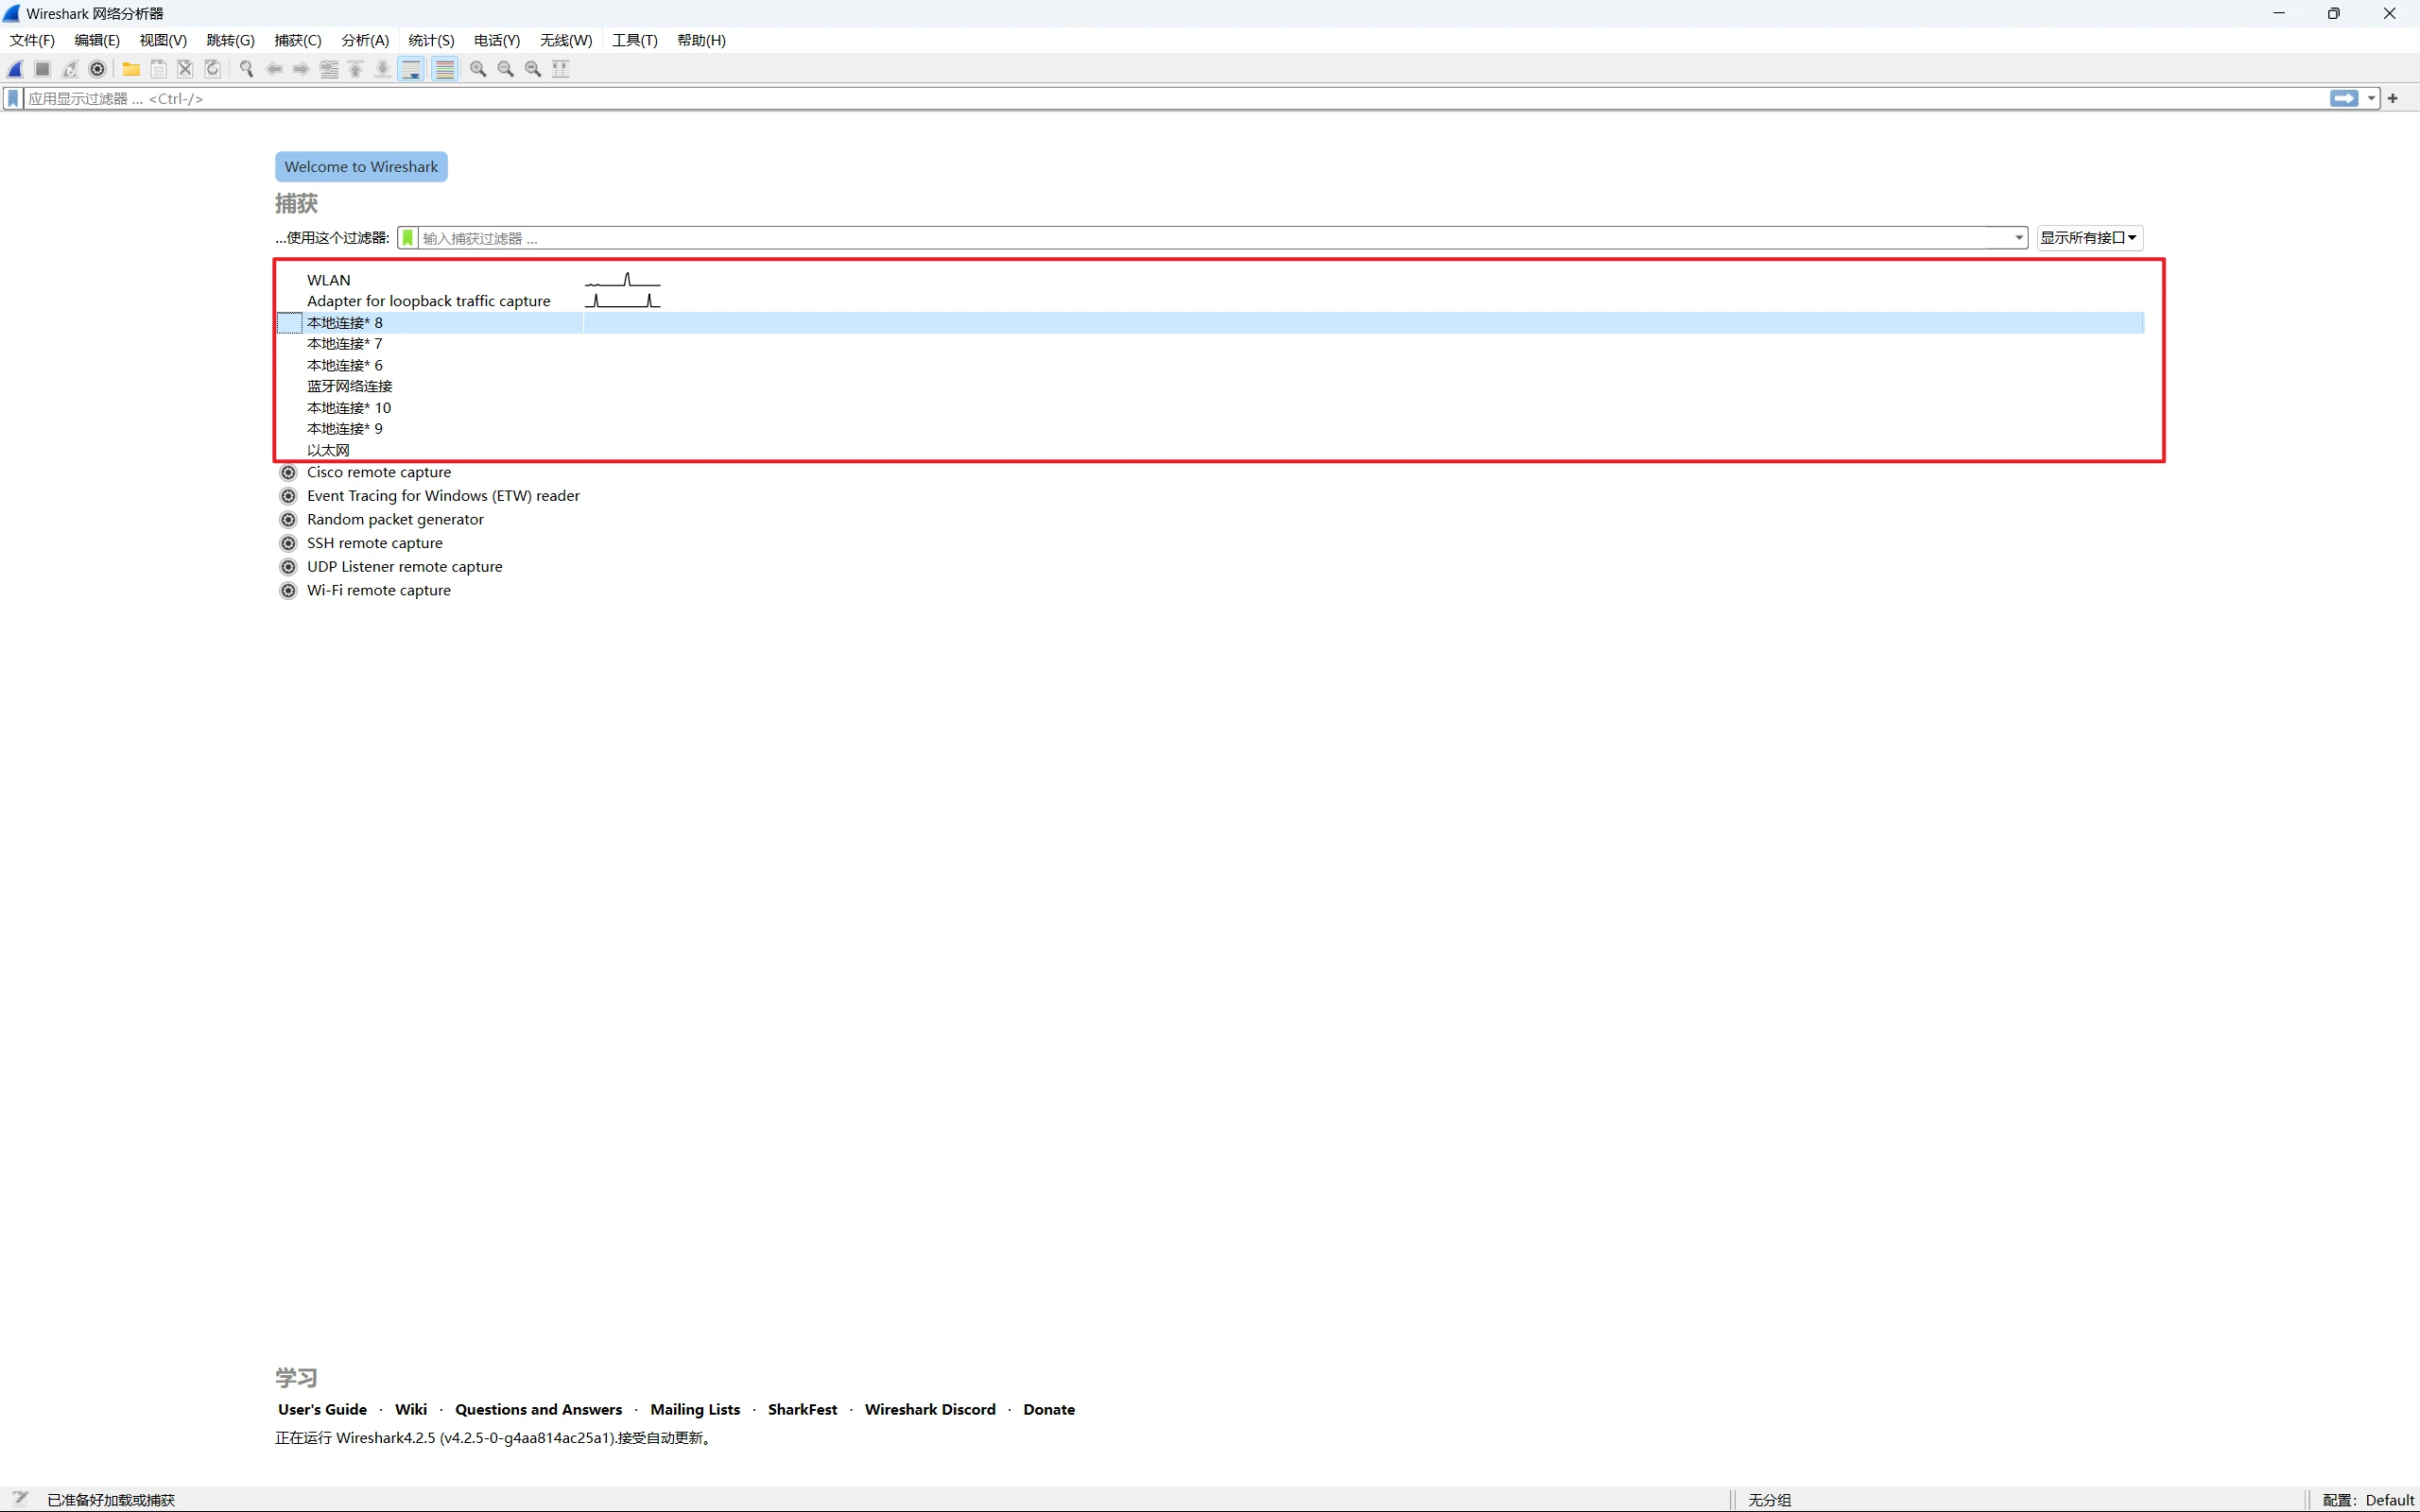This screenshot has width=2420, height=1512.
Task: Start capturing packets with the shark fin icon
Action: coord(16,69)
